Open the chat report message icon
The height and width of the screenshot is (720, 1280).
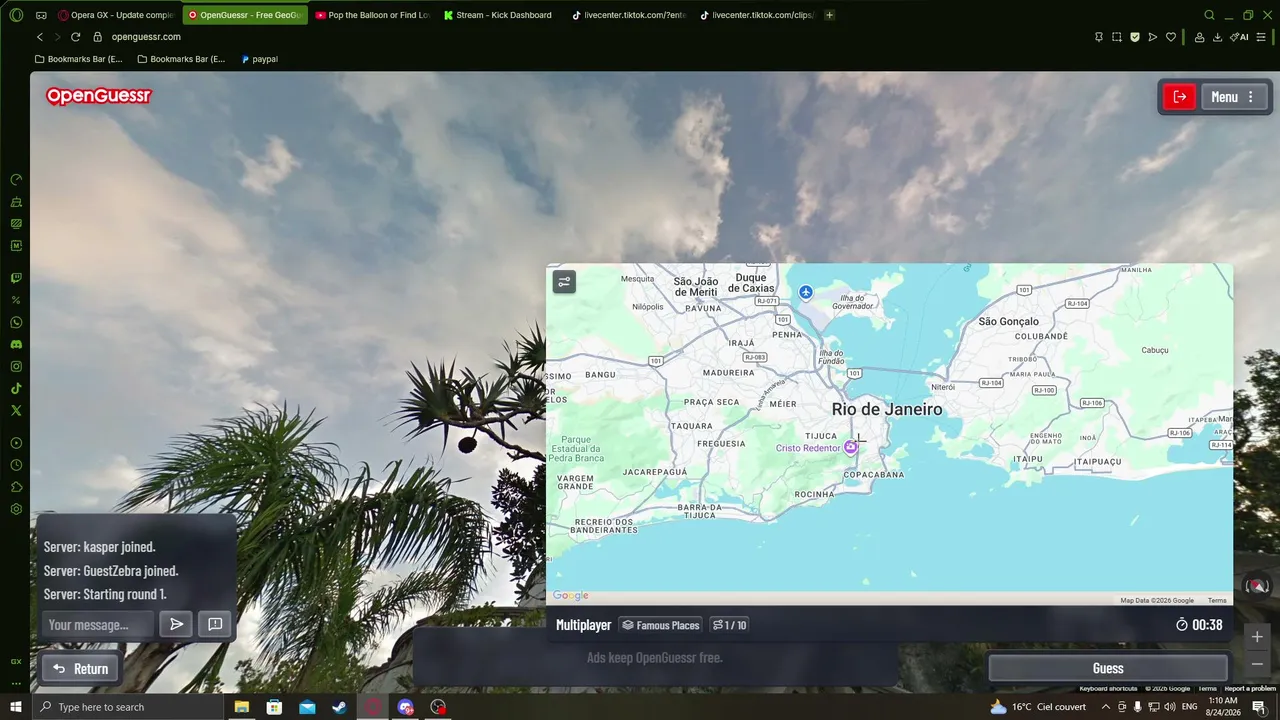click(215, 625)
